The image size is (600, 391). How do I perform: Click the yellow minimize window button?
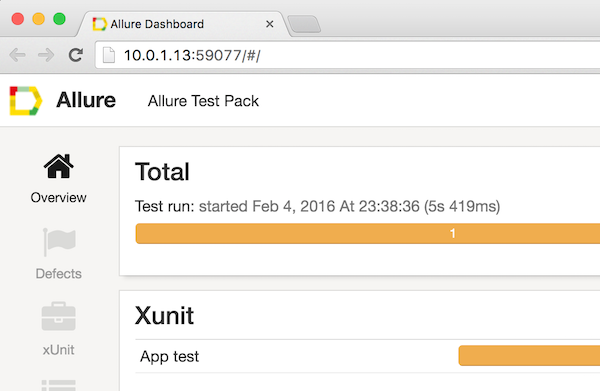point(38,19)
